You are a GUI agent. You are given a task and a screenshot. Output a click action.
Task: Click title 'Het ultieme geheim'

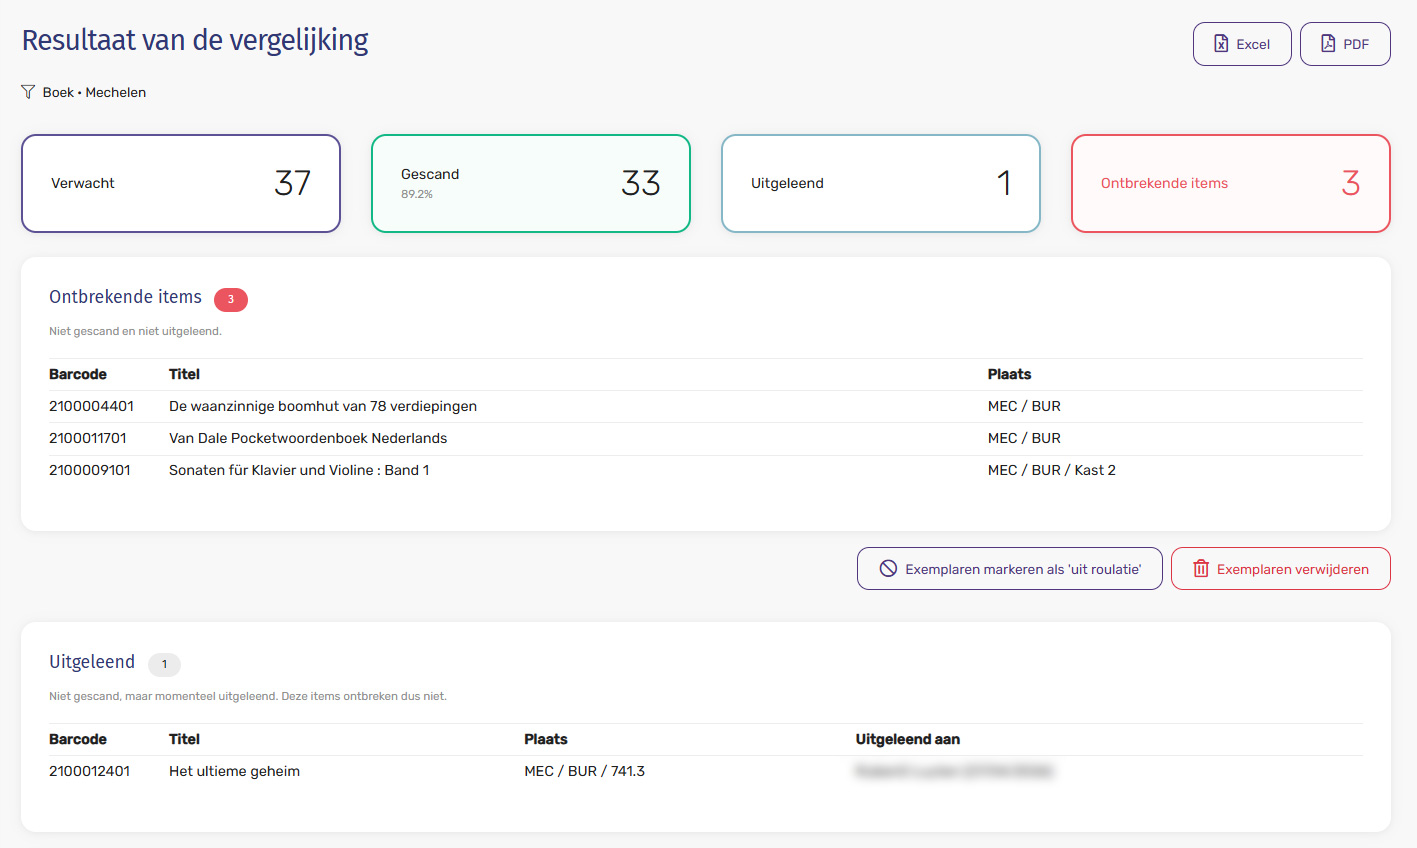(234, 771)
